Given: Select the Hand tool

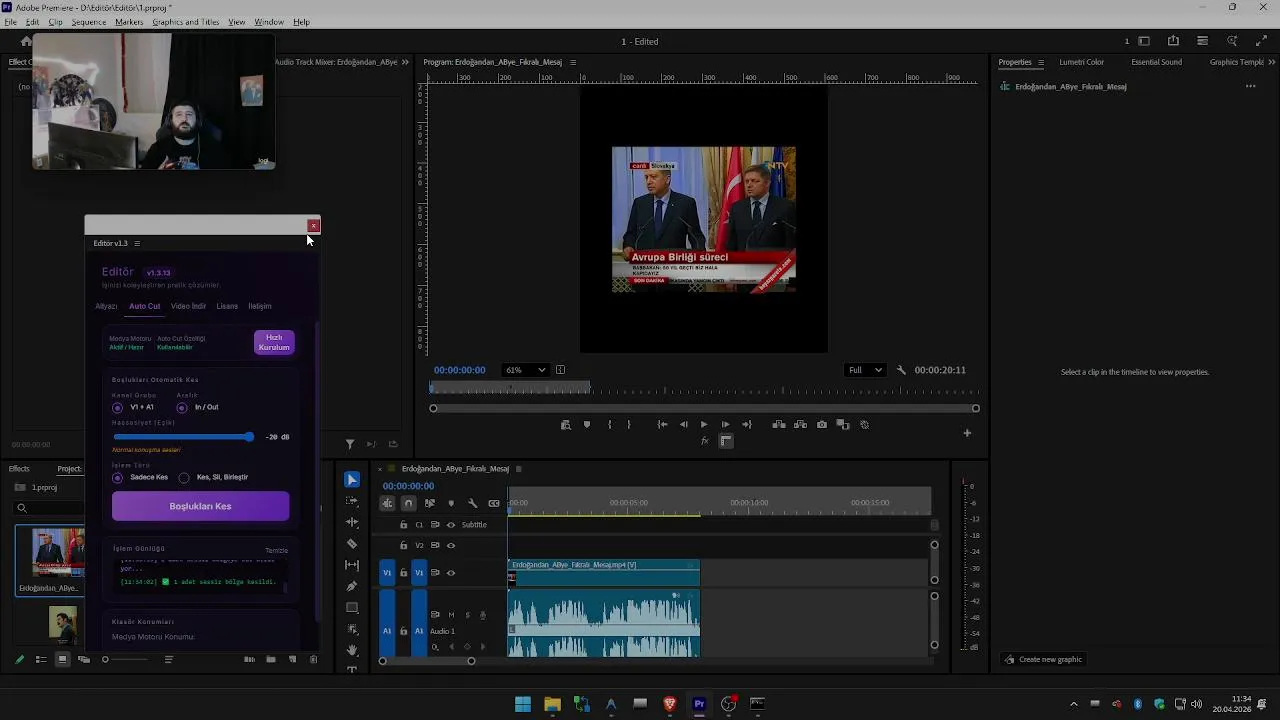Looking at the screenshot, I should pos(352,650).
